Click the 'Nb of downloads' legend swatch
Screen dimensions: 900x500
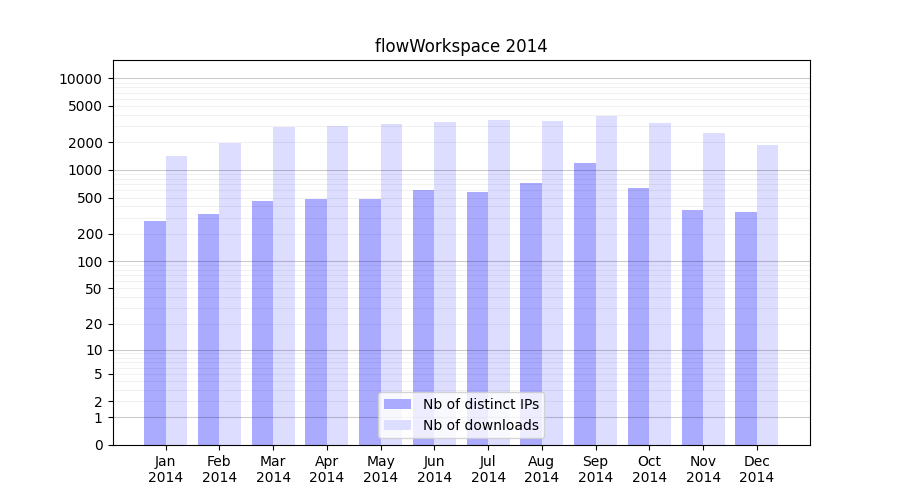tap(397, 425)
